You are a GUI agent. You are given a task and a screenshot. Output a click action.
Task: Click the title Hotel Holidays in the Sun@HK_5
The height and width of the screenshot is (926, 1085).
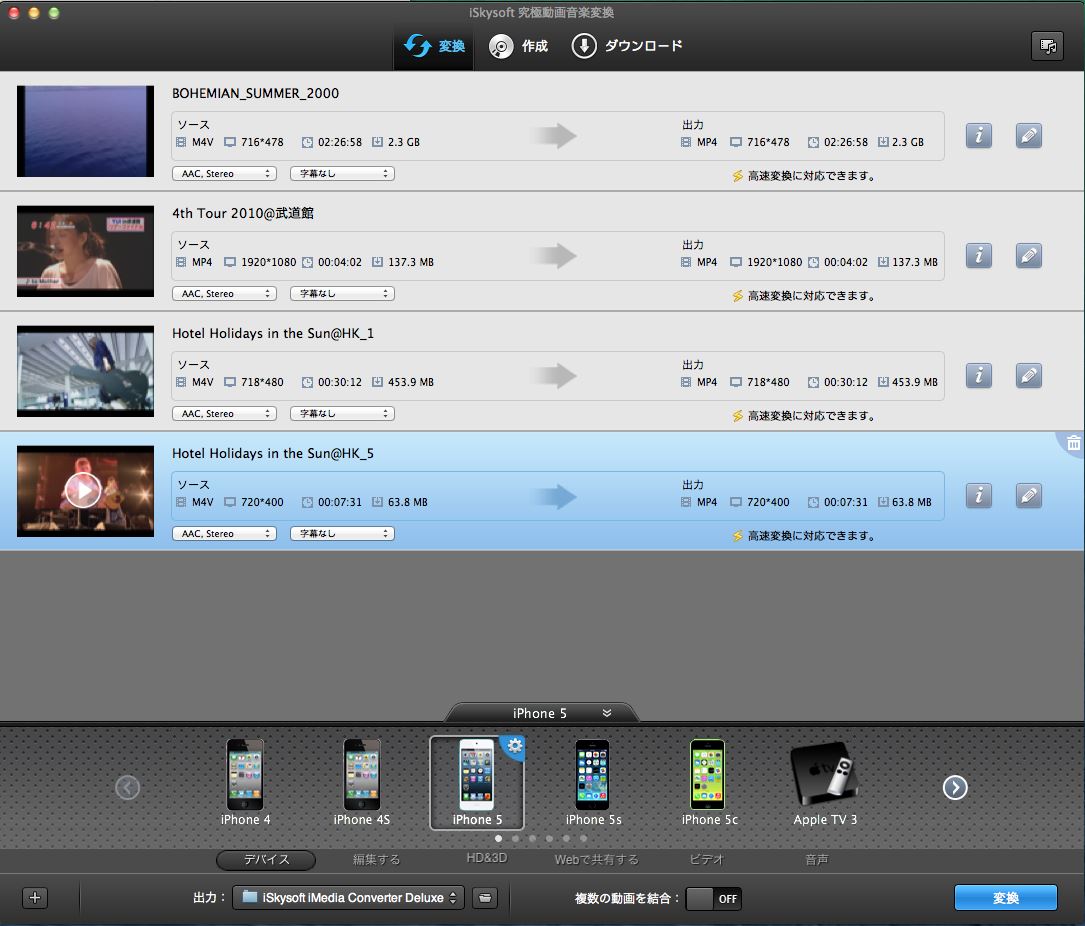coord(273,453)
